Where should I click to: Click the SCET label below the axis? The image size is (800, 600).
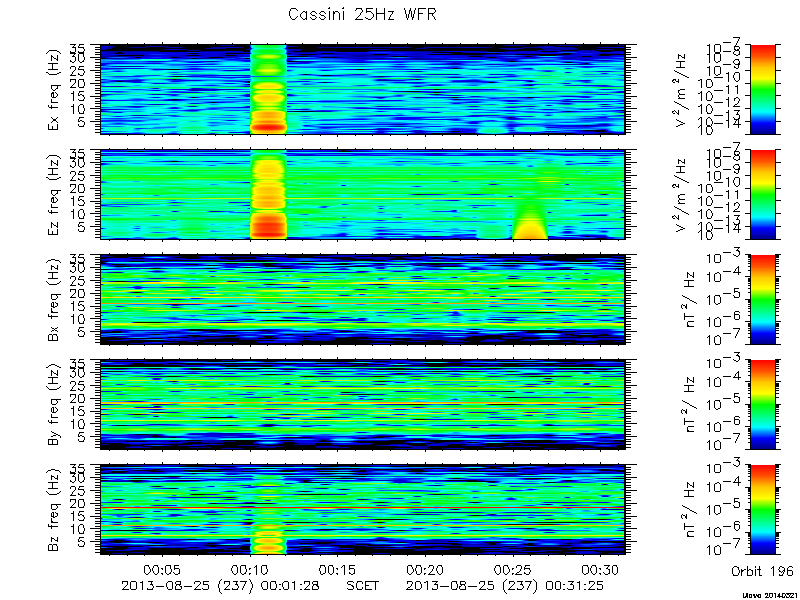click(x=363, y=586)
